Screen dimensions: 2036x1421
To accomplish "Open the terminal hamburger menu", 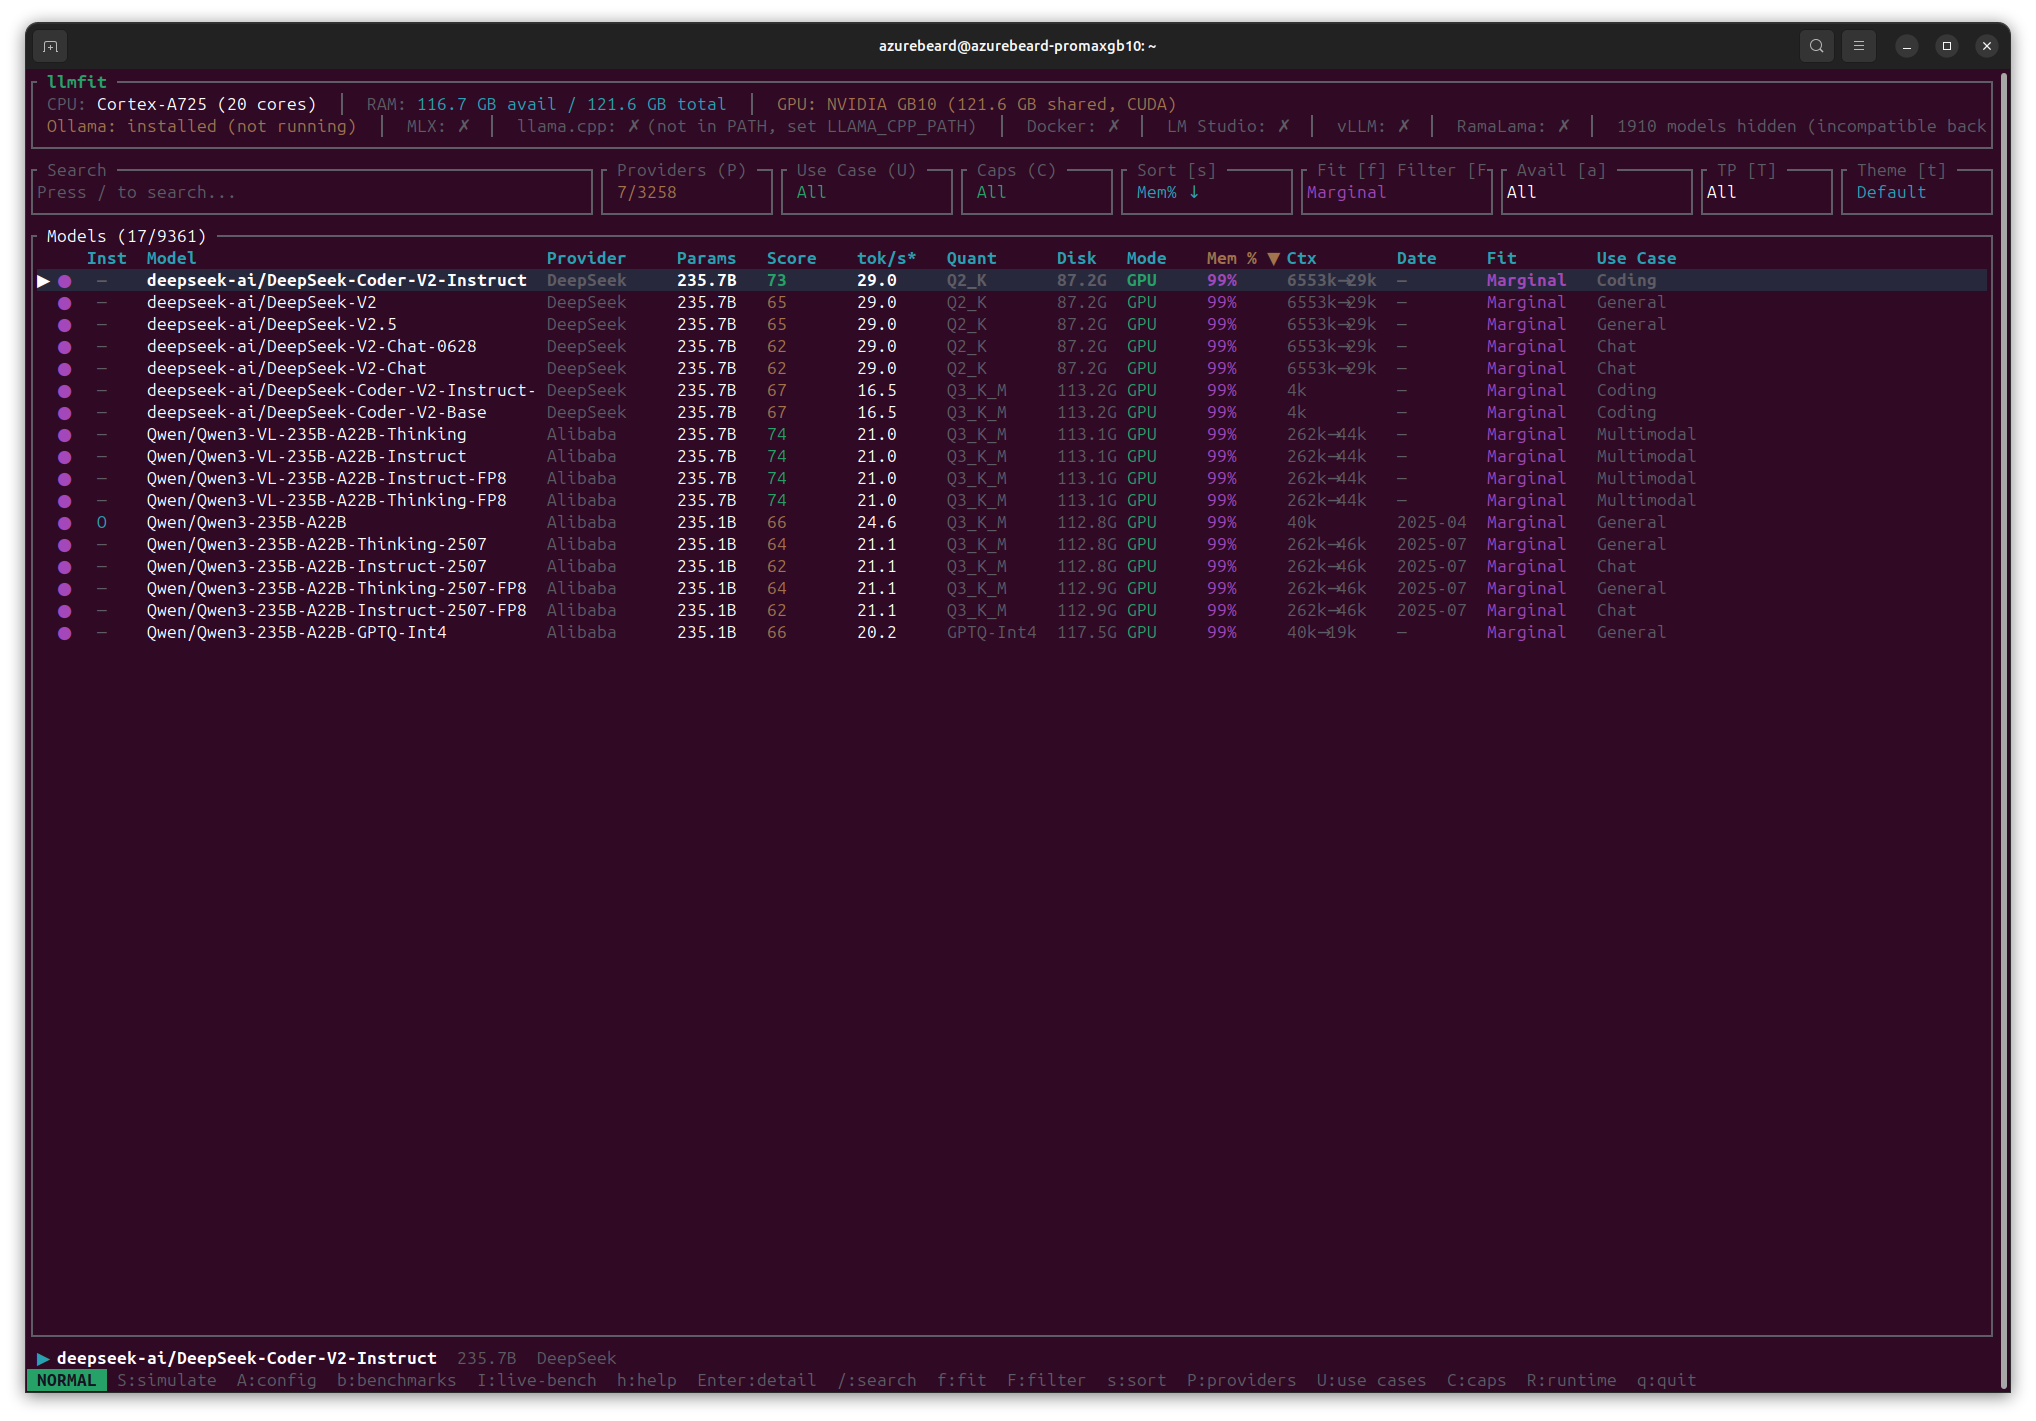I will [x=1859, y=46].
